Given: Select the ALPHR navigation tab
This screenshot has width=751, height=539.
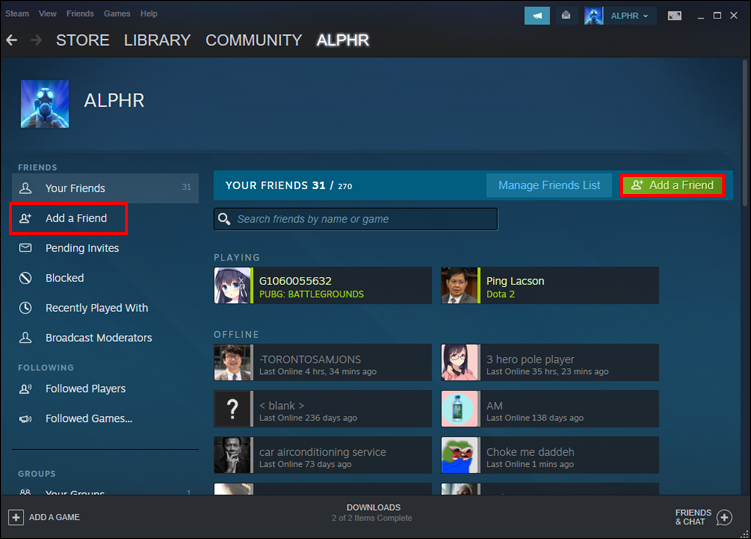Looking at the screenshot, I should click(x=342, y=40).
